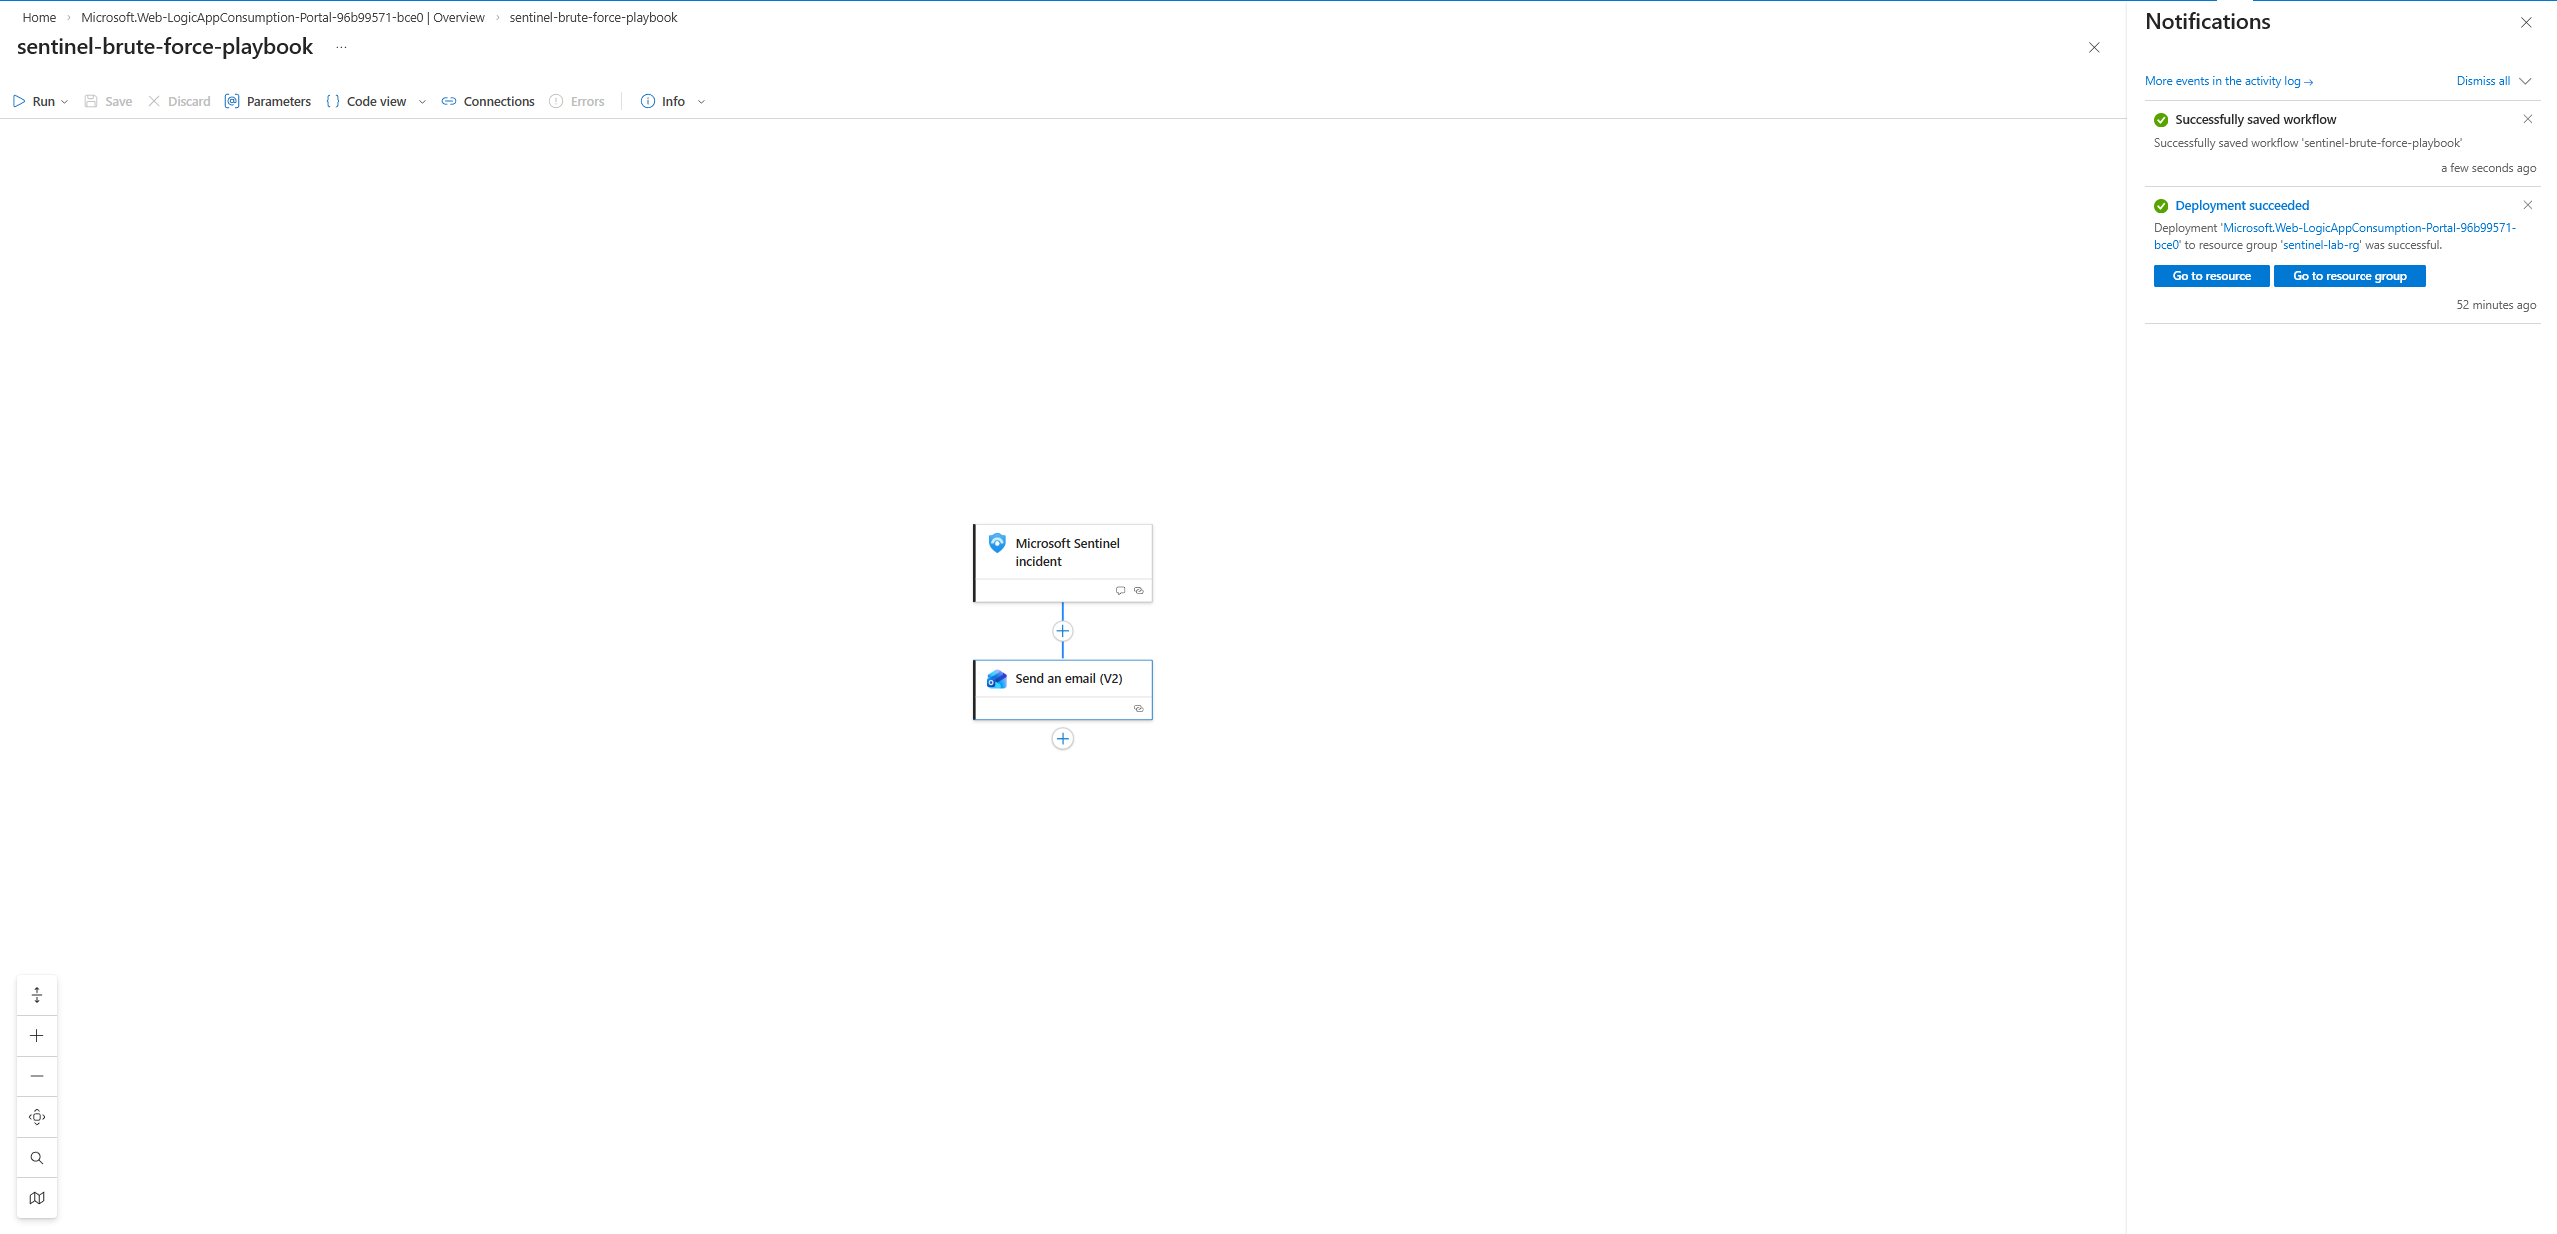Click Go to resource button
The image size is (2557, 1234).
click(x=2211, y=276)
